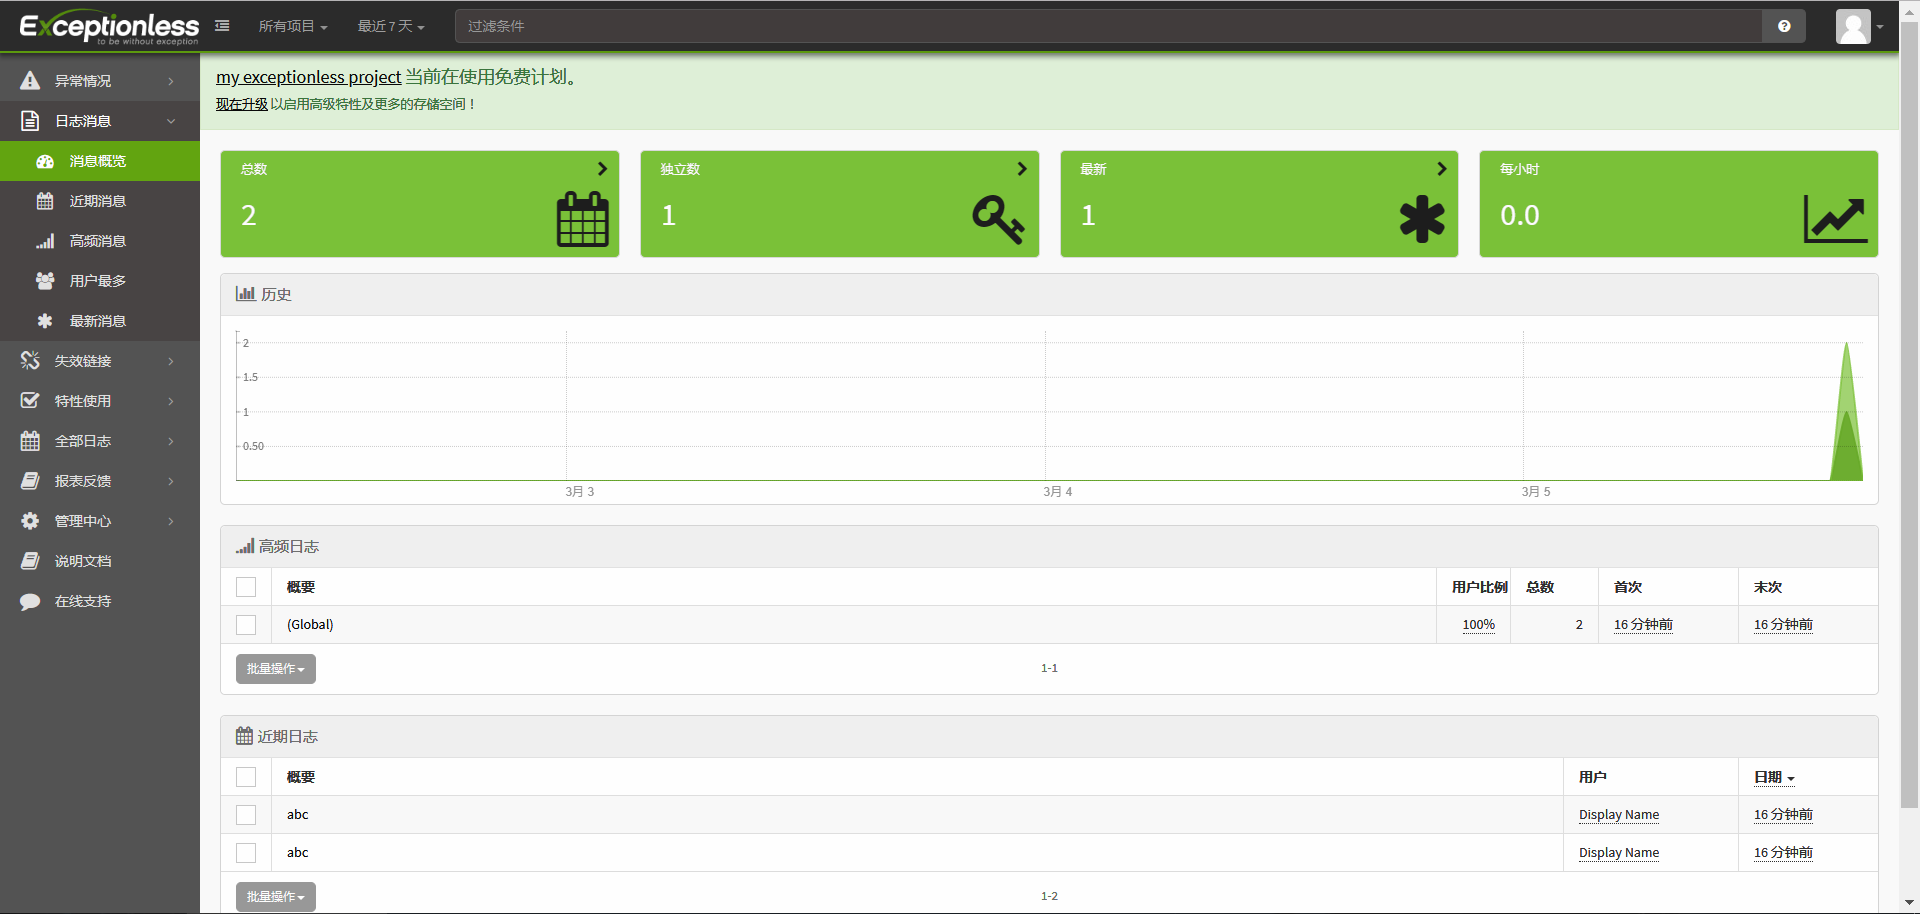The width and height of the screenshot is (1920, 914).
Task: Click the calendar icon next to 近期日志 heading
Action: [x=244, y=736]
